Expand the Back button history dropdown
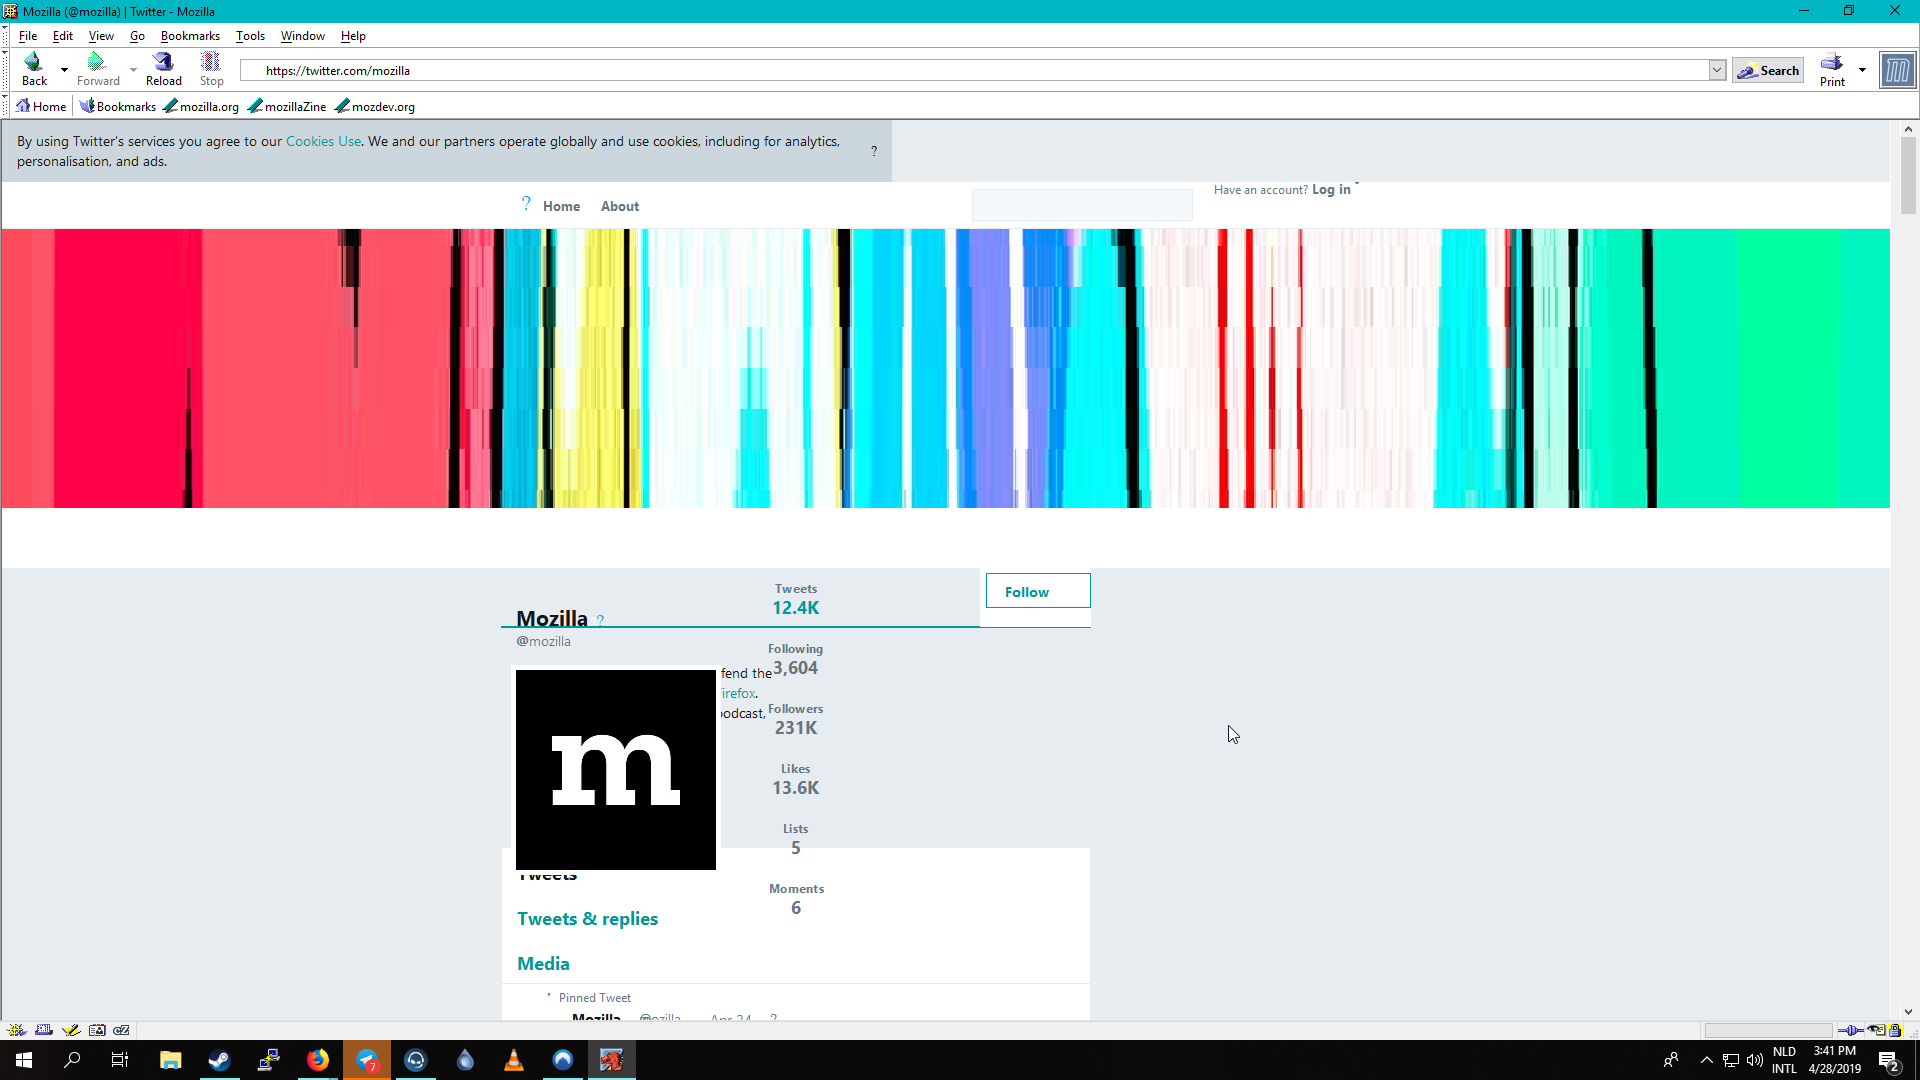The image size is (1920, 1080). click(x=64, y=70)
